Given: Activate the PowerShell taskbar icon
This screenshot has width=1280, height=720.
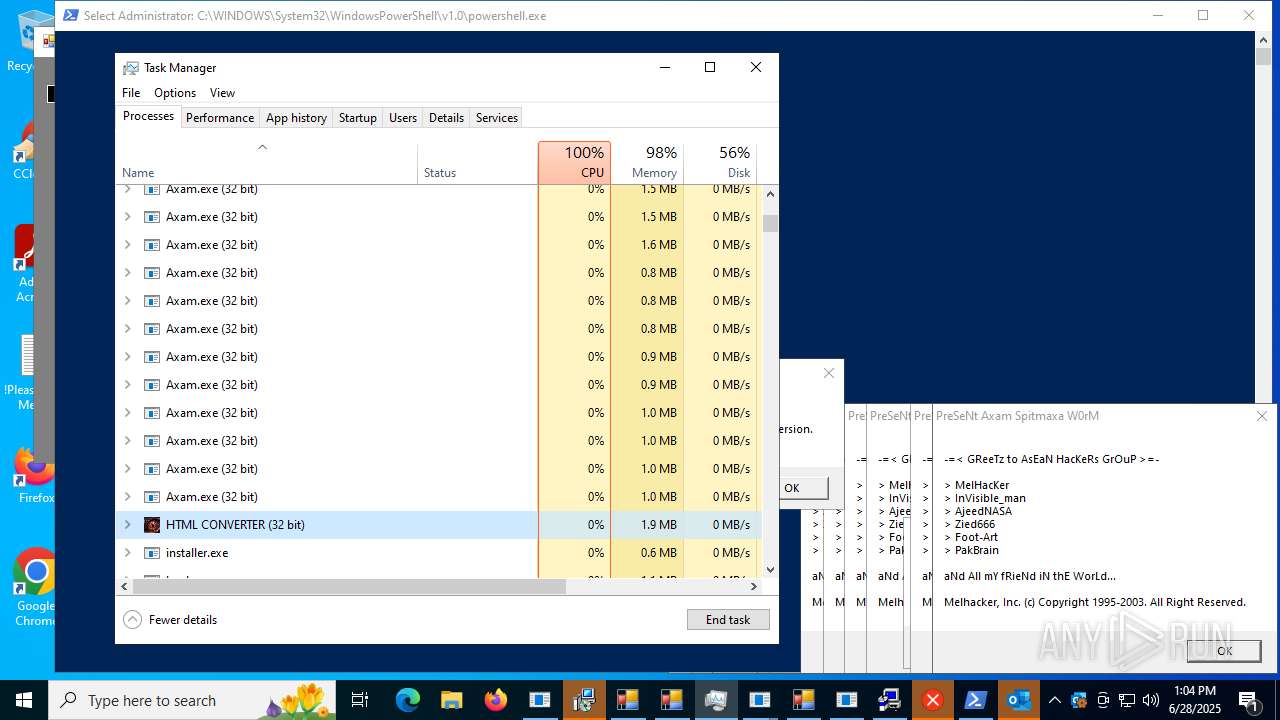Looking at the screenshot, I should (x=976, y=700).
